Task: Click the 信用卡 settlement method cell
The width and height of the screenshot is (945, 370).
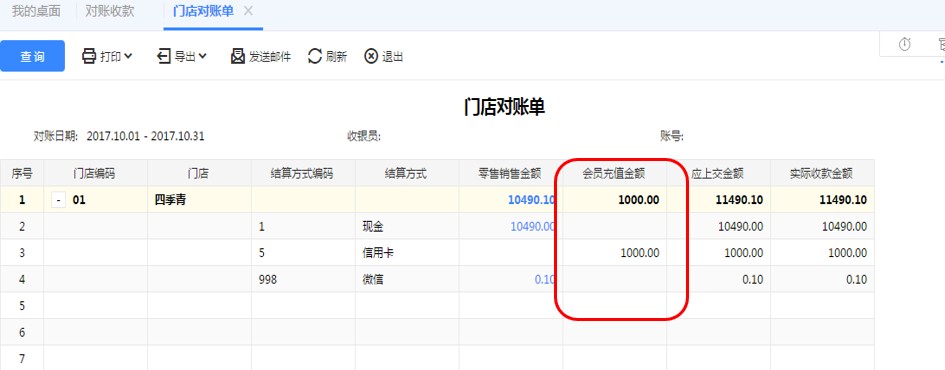Action: point(407,253)
